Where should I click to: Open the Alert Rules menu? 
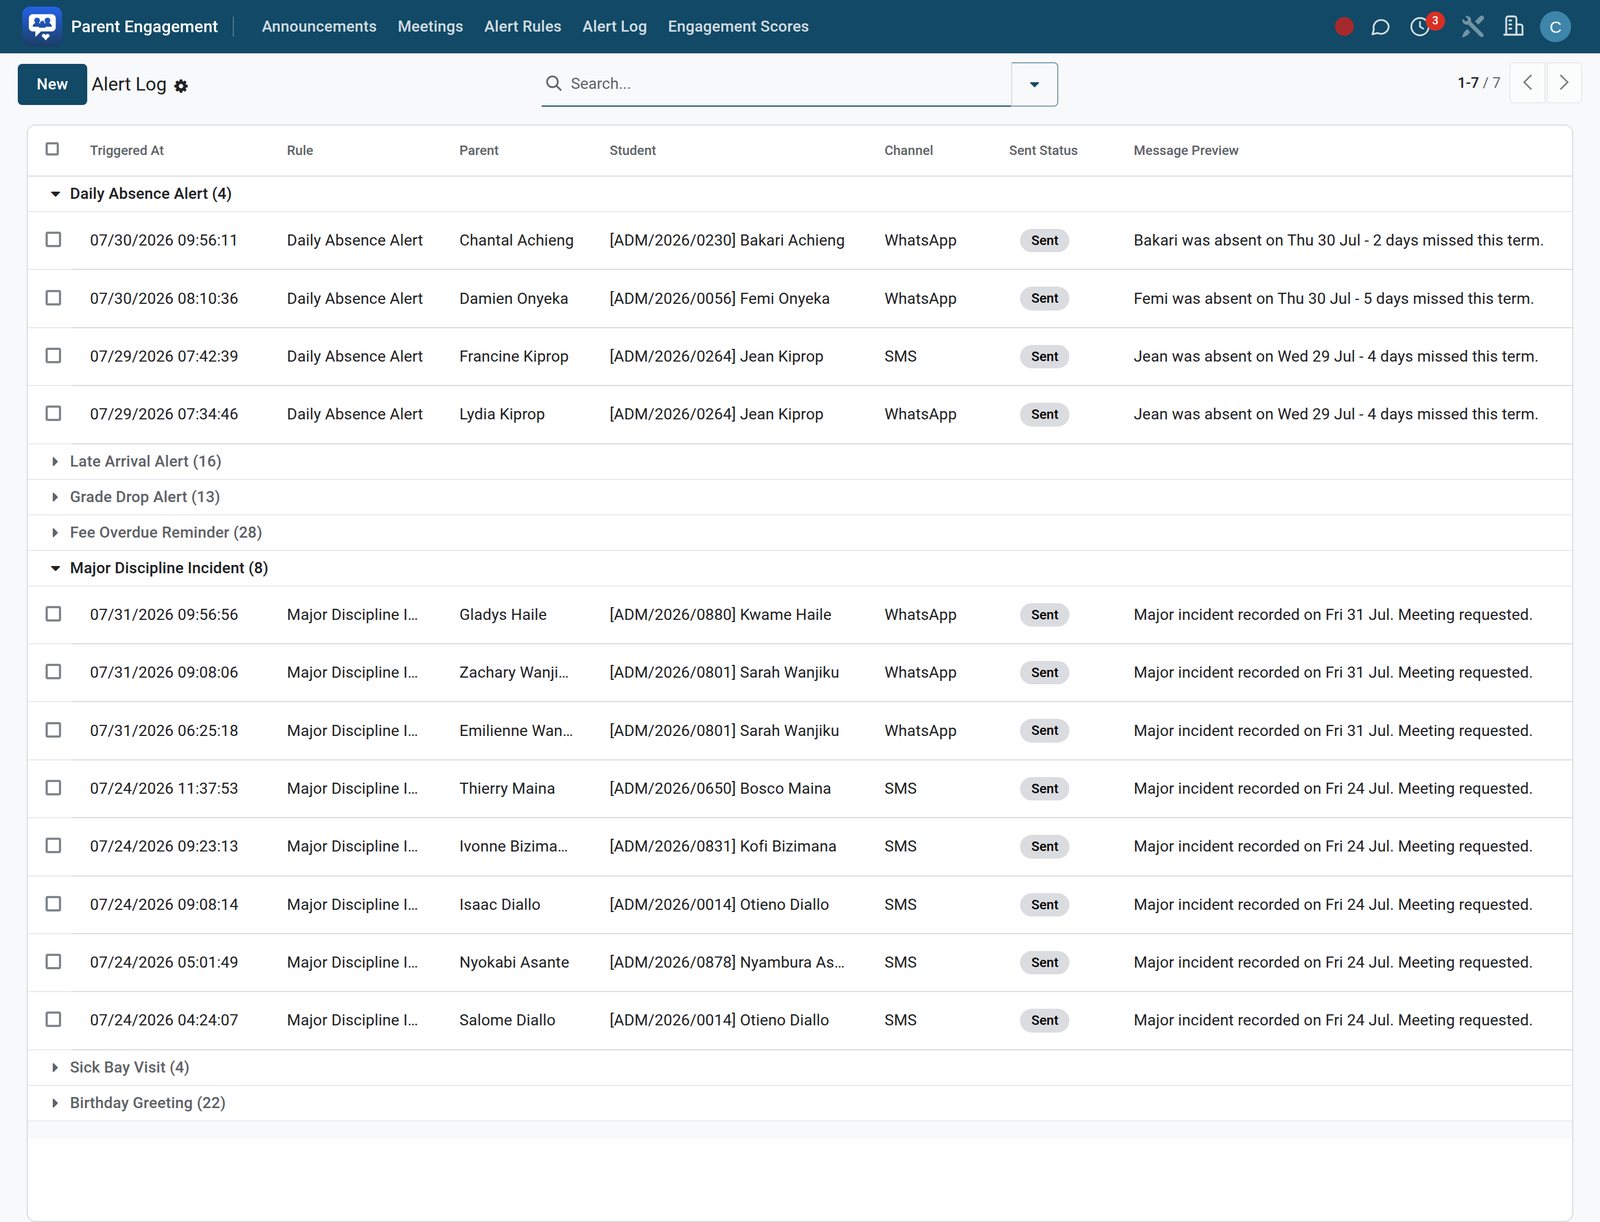point(523,27)
